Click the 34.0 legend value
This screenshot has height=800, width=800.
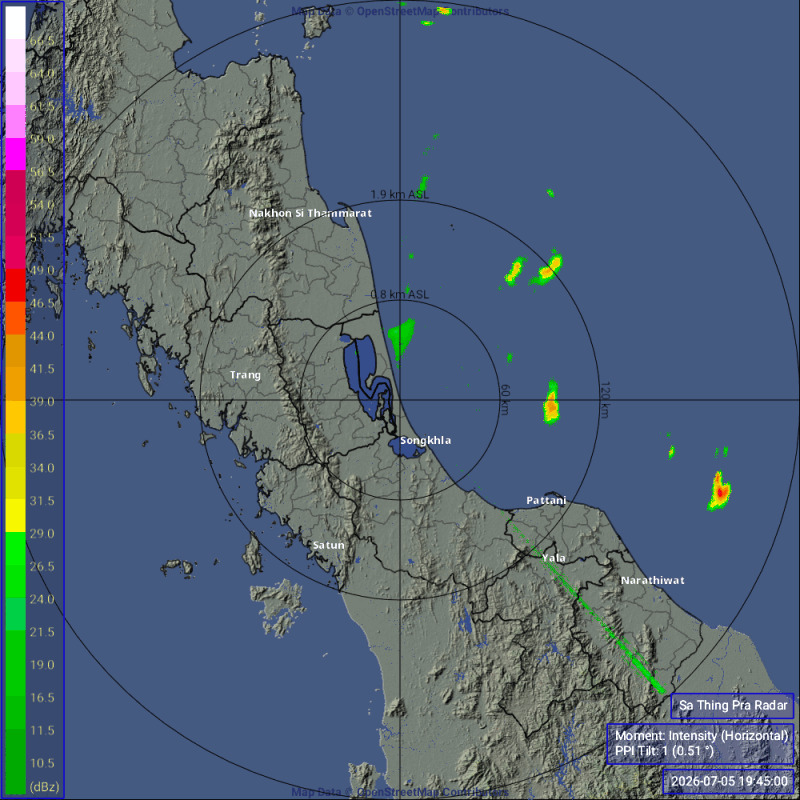point(42,467)
